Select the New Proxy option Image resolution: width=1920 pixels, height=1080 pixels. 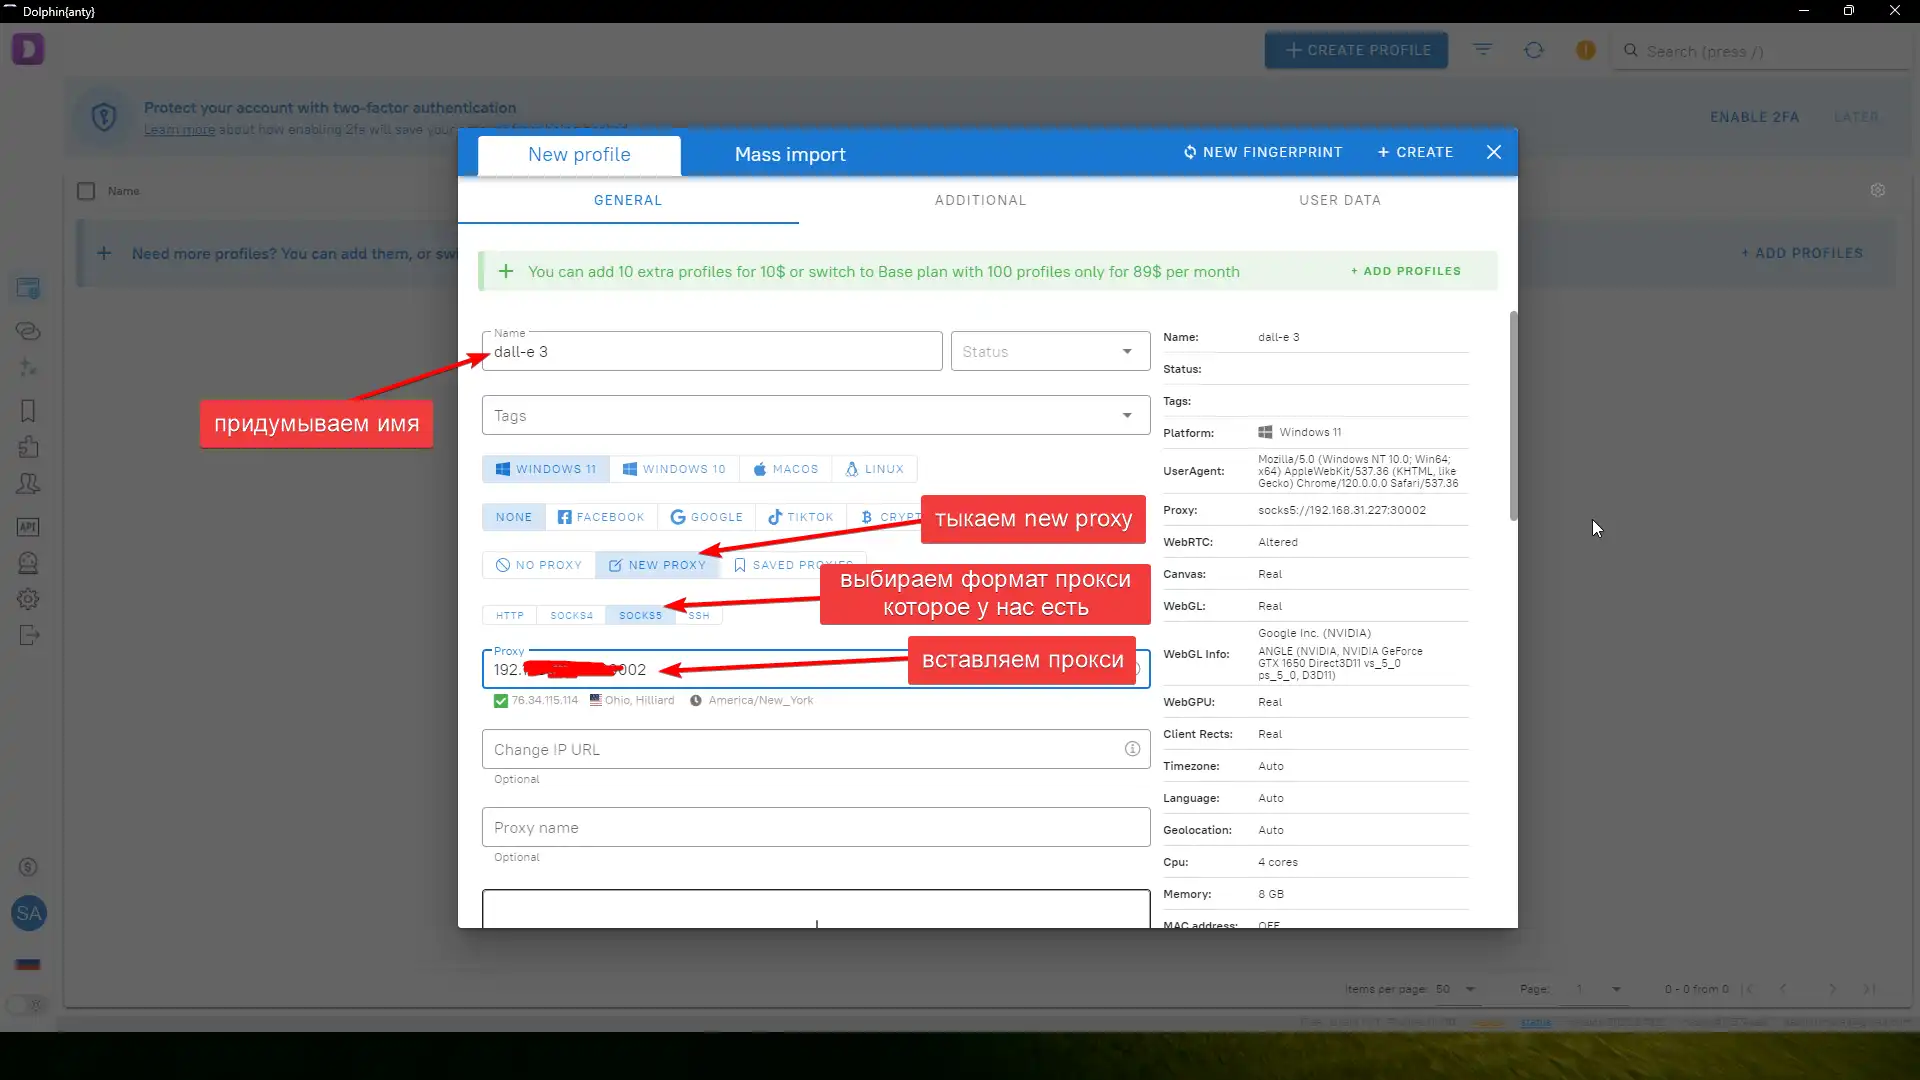coord(657,565)
